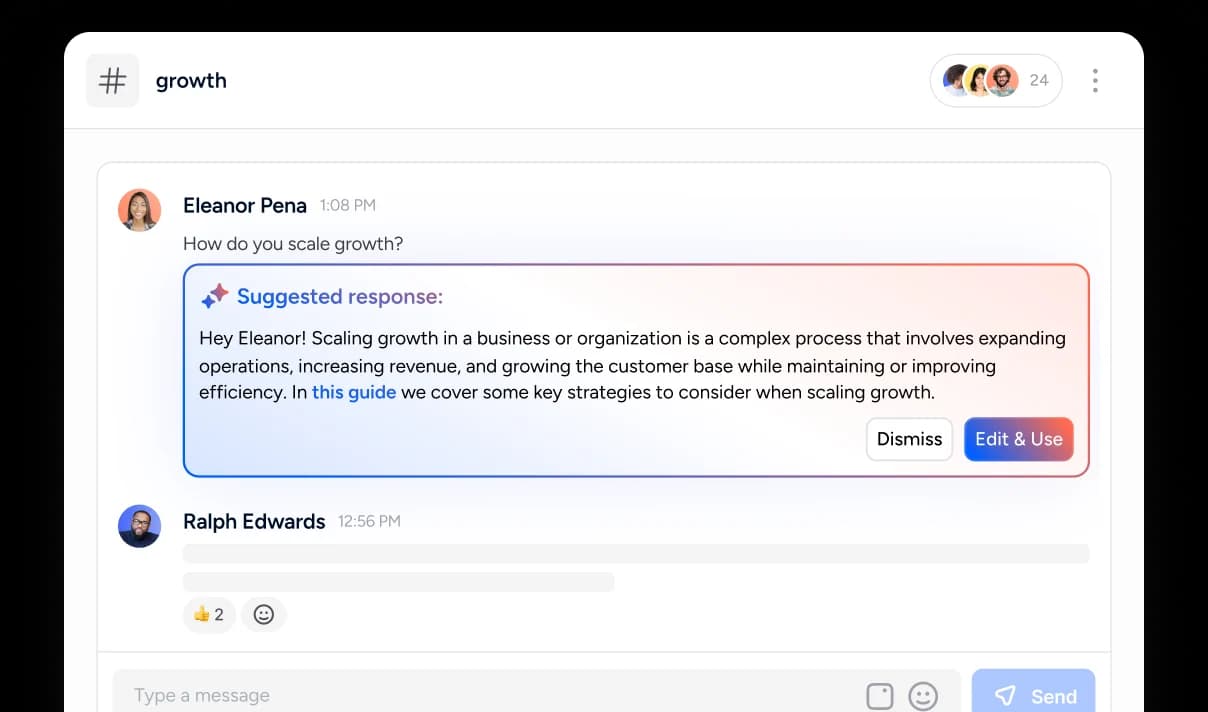
Task: Click Eleanor Pena's profile avatar
Action: (139, 210)
